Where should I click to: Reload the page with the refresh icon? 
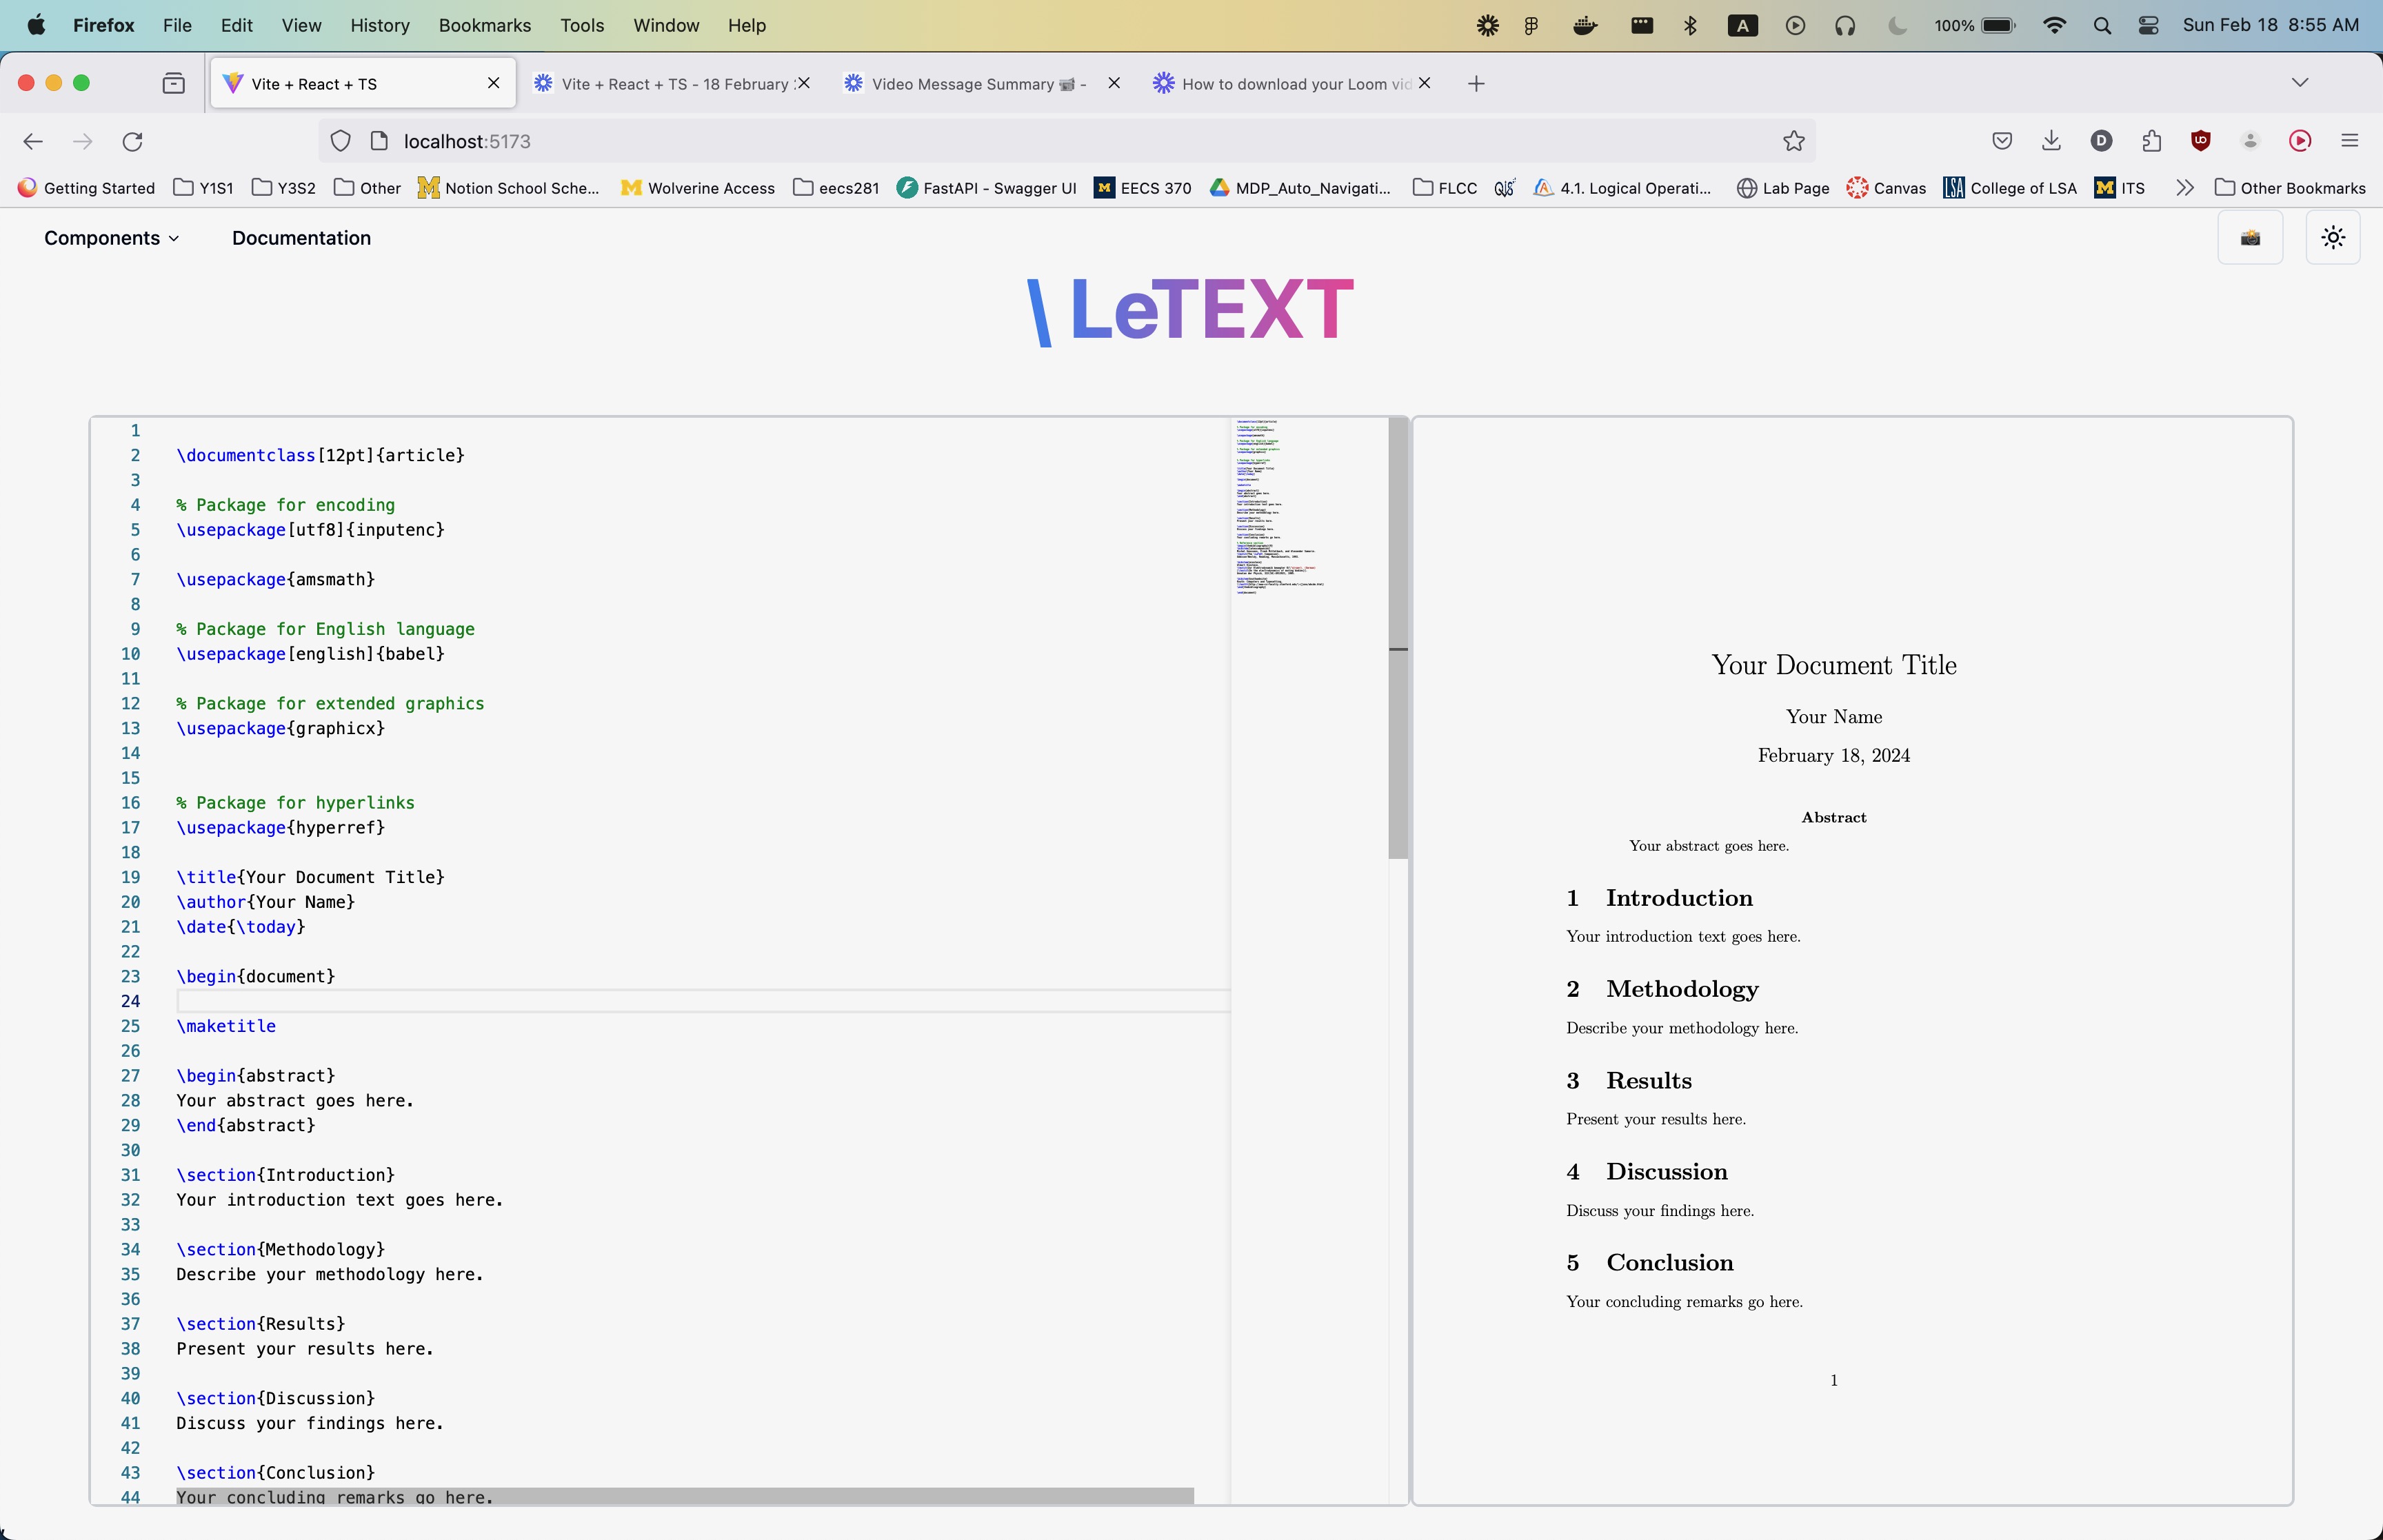tap(132, 142)
